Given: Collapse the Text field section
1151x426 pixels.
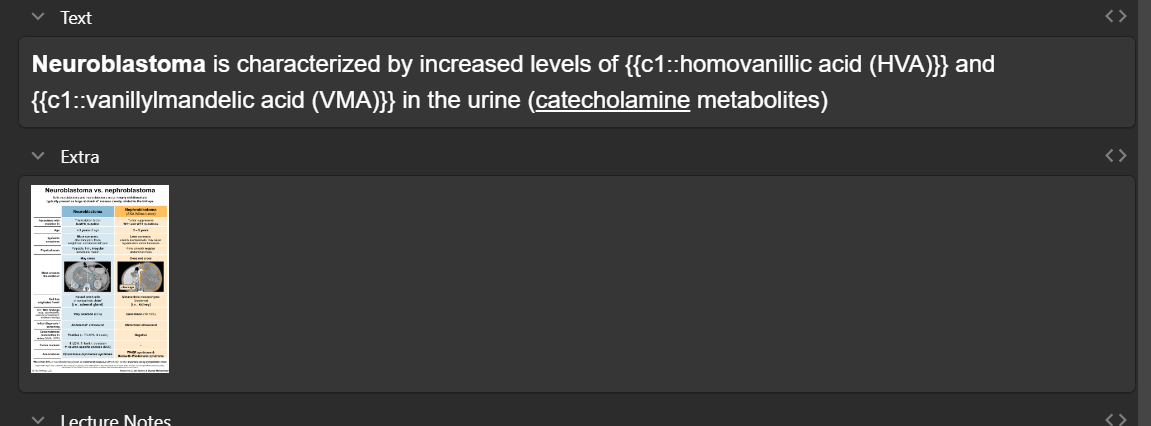Looking at the screenshot, I should click(x=38, y=17).
